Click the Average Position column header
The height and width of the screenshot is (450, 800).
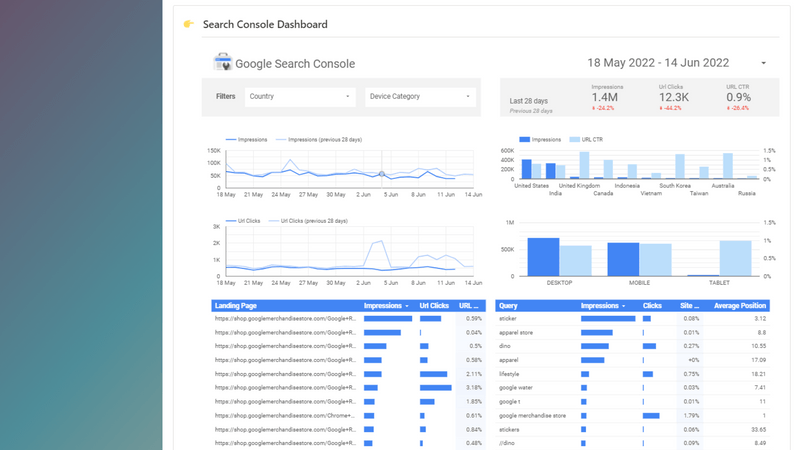click(x=740, y=306)
